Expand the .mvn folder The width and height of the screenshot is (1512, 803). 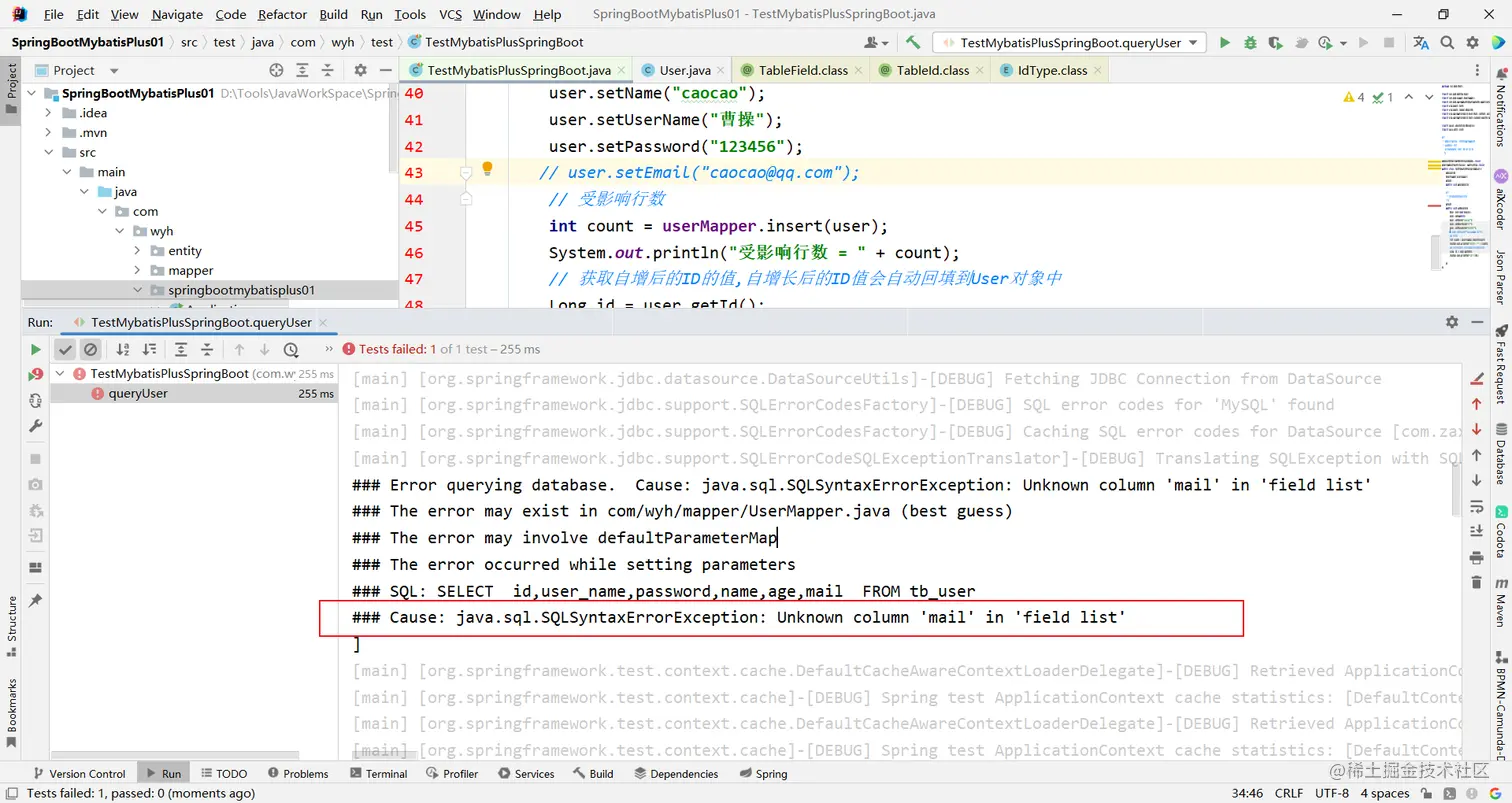[48, 133]
